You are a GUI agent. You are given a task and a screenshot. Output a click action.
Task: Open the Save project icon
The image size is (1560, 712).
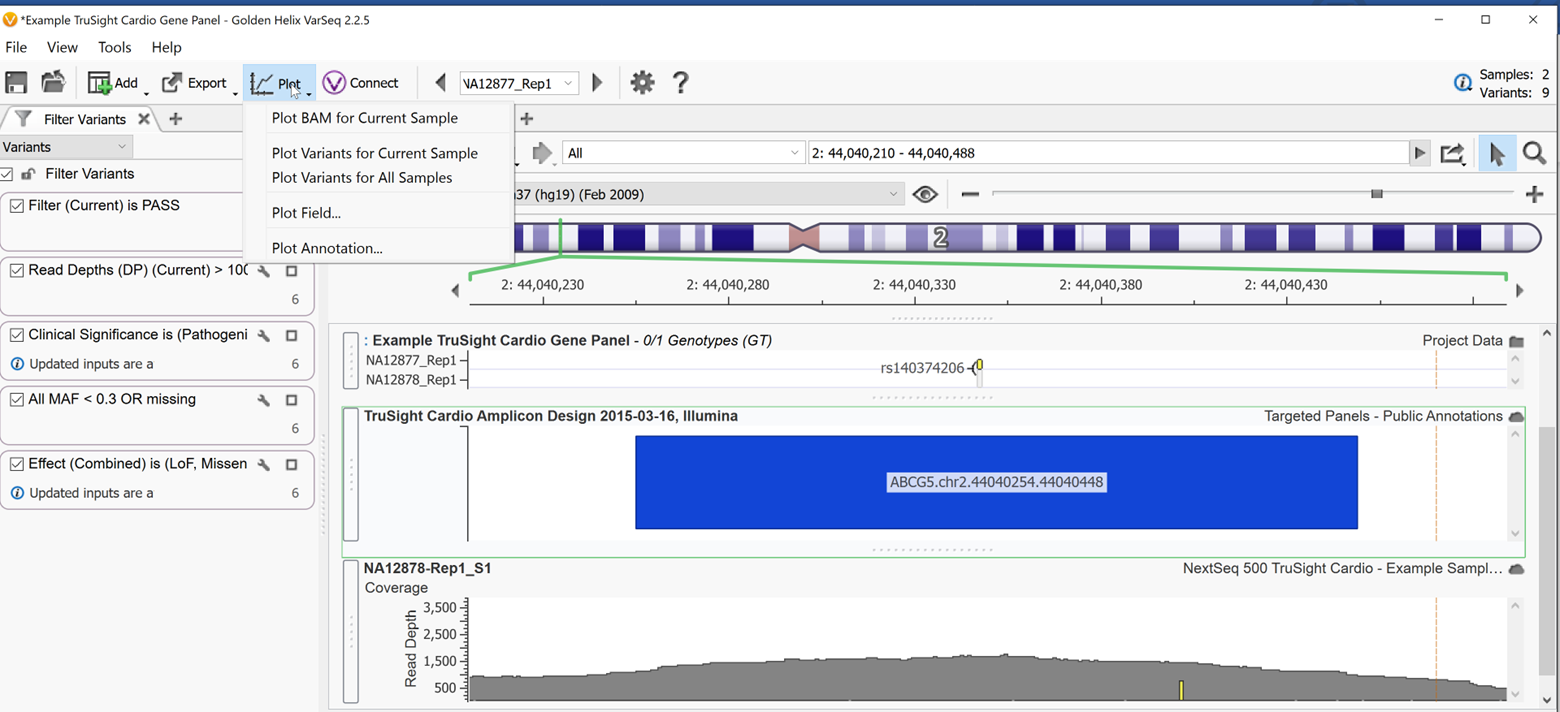(x=16, y=82)
